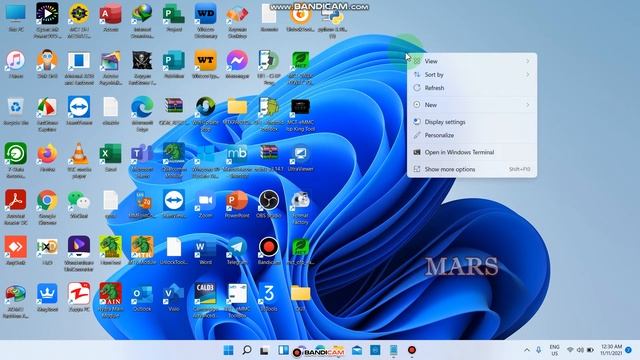The image size is (640, 360).
Task: Open Microsoft Edge from the desktop
Action: (142, 113)
